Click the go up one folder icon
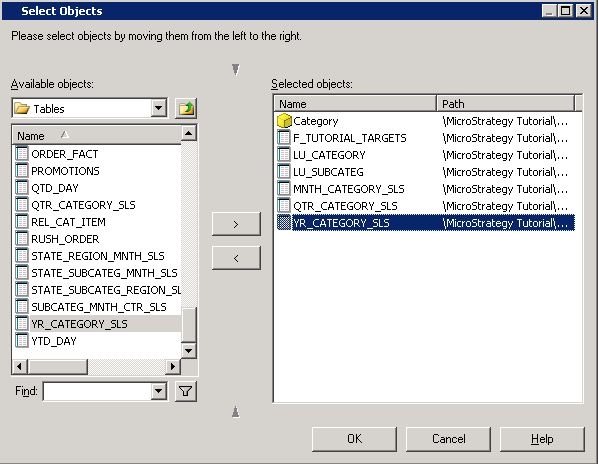 coord(186,109)
